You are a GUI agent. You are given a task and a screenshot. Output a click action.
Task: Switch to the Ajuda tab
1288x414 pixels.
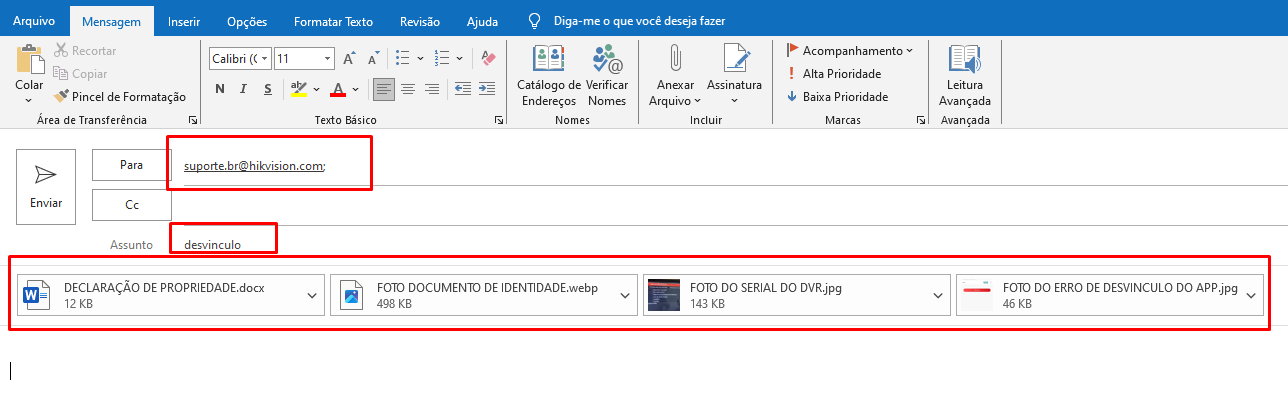[x=482, y=21]
